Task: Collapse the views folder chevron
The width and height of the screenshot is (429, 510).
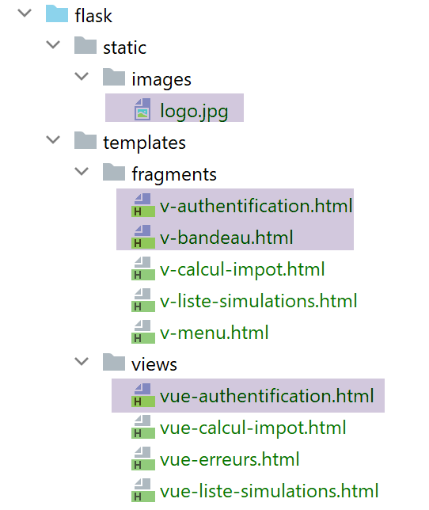Action: tap(82, 362)
